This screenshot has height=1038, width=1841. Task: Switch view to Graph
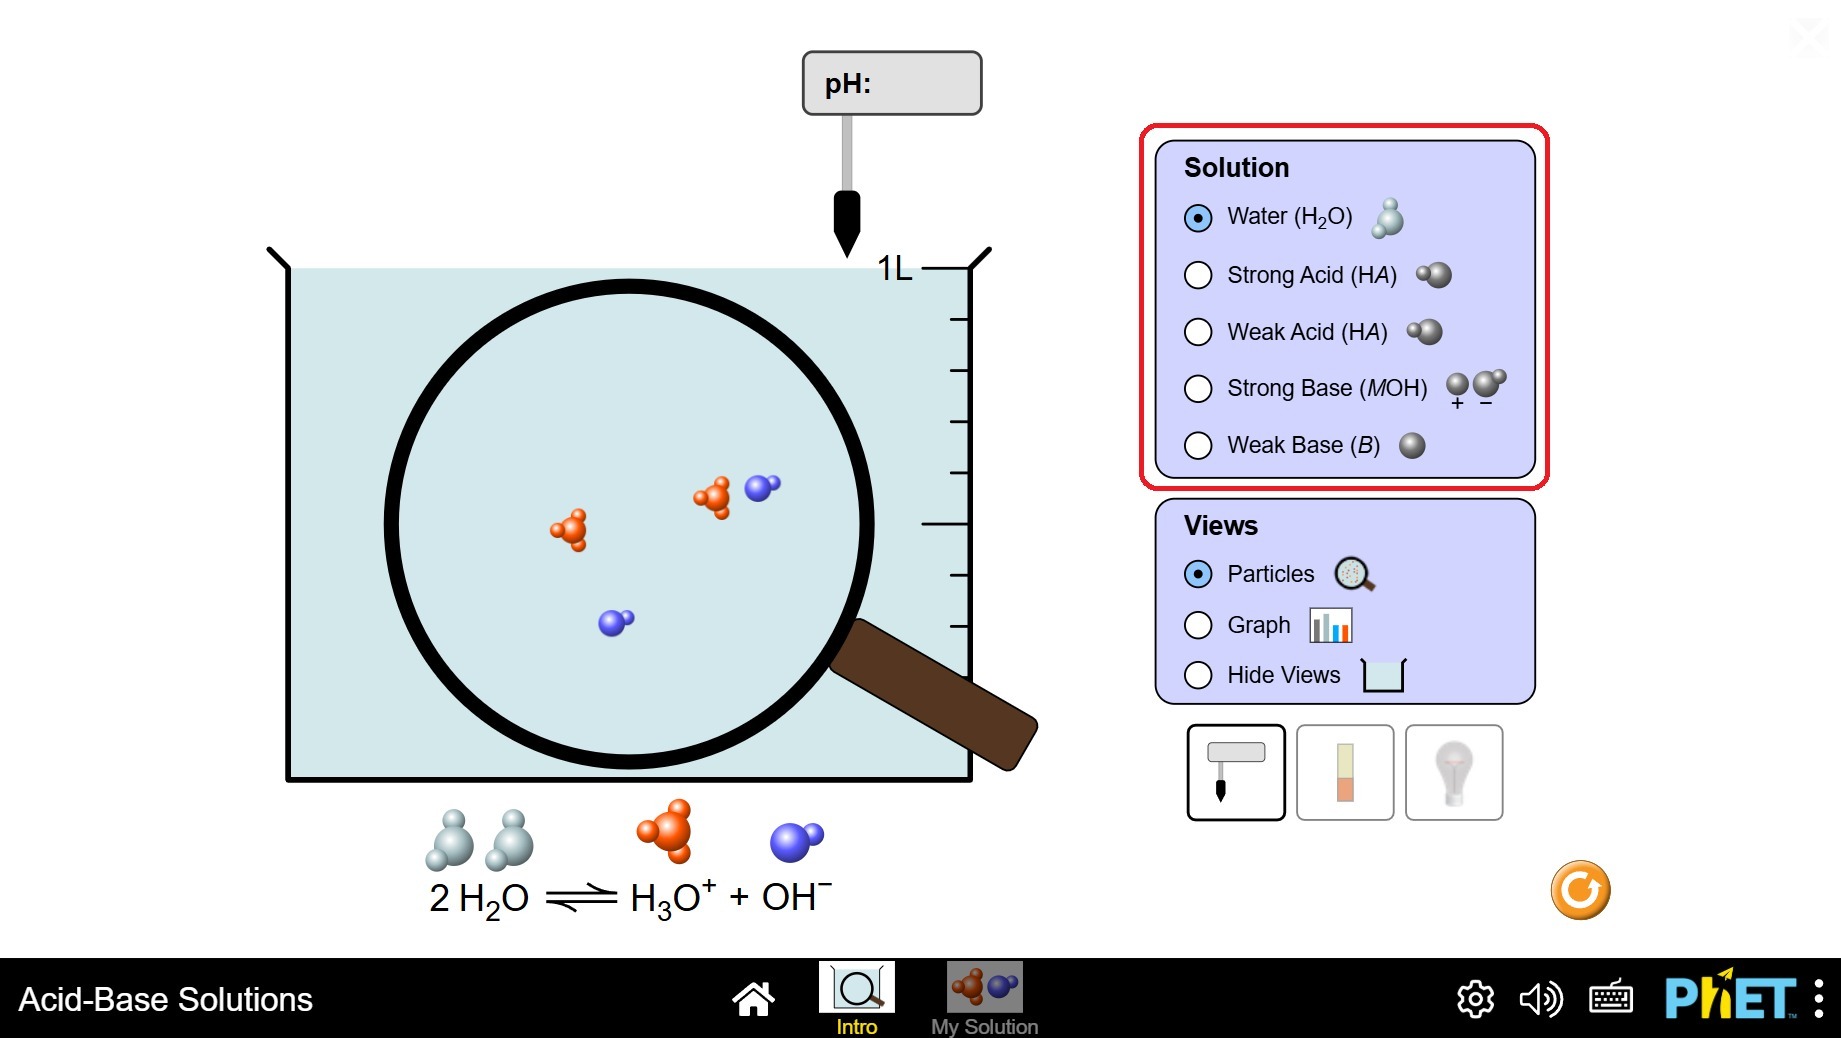point(1268,625)
